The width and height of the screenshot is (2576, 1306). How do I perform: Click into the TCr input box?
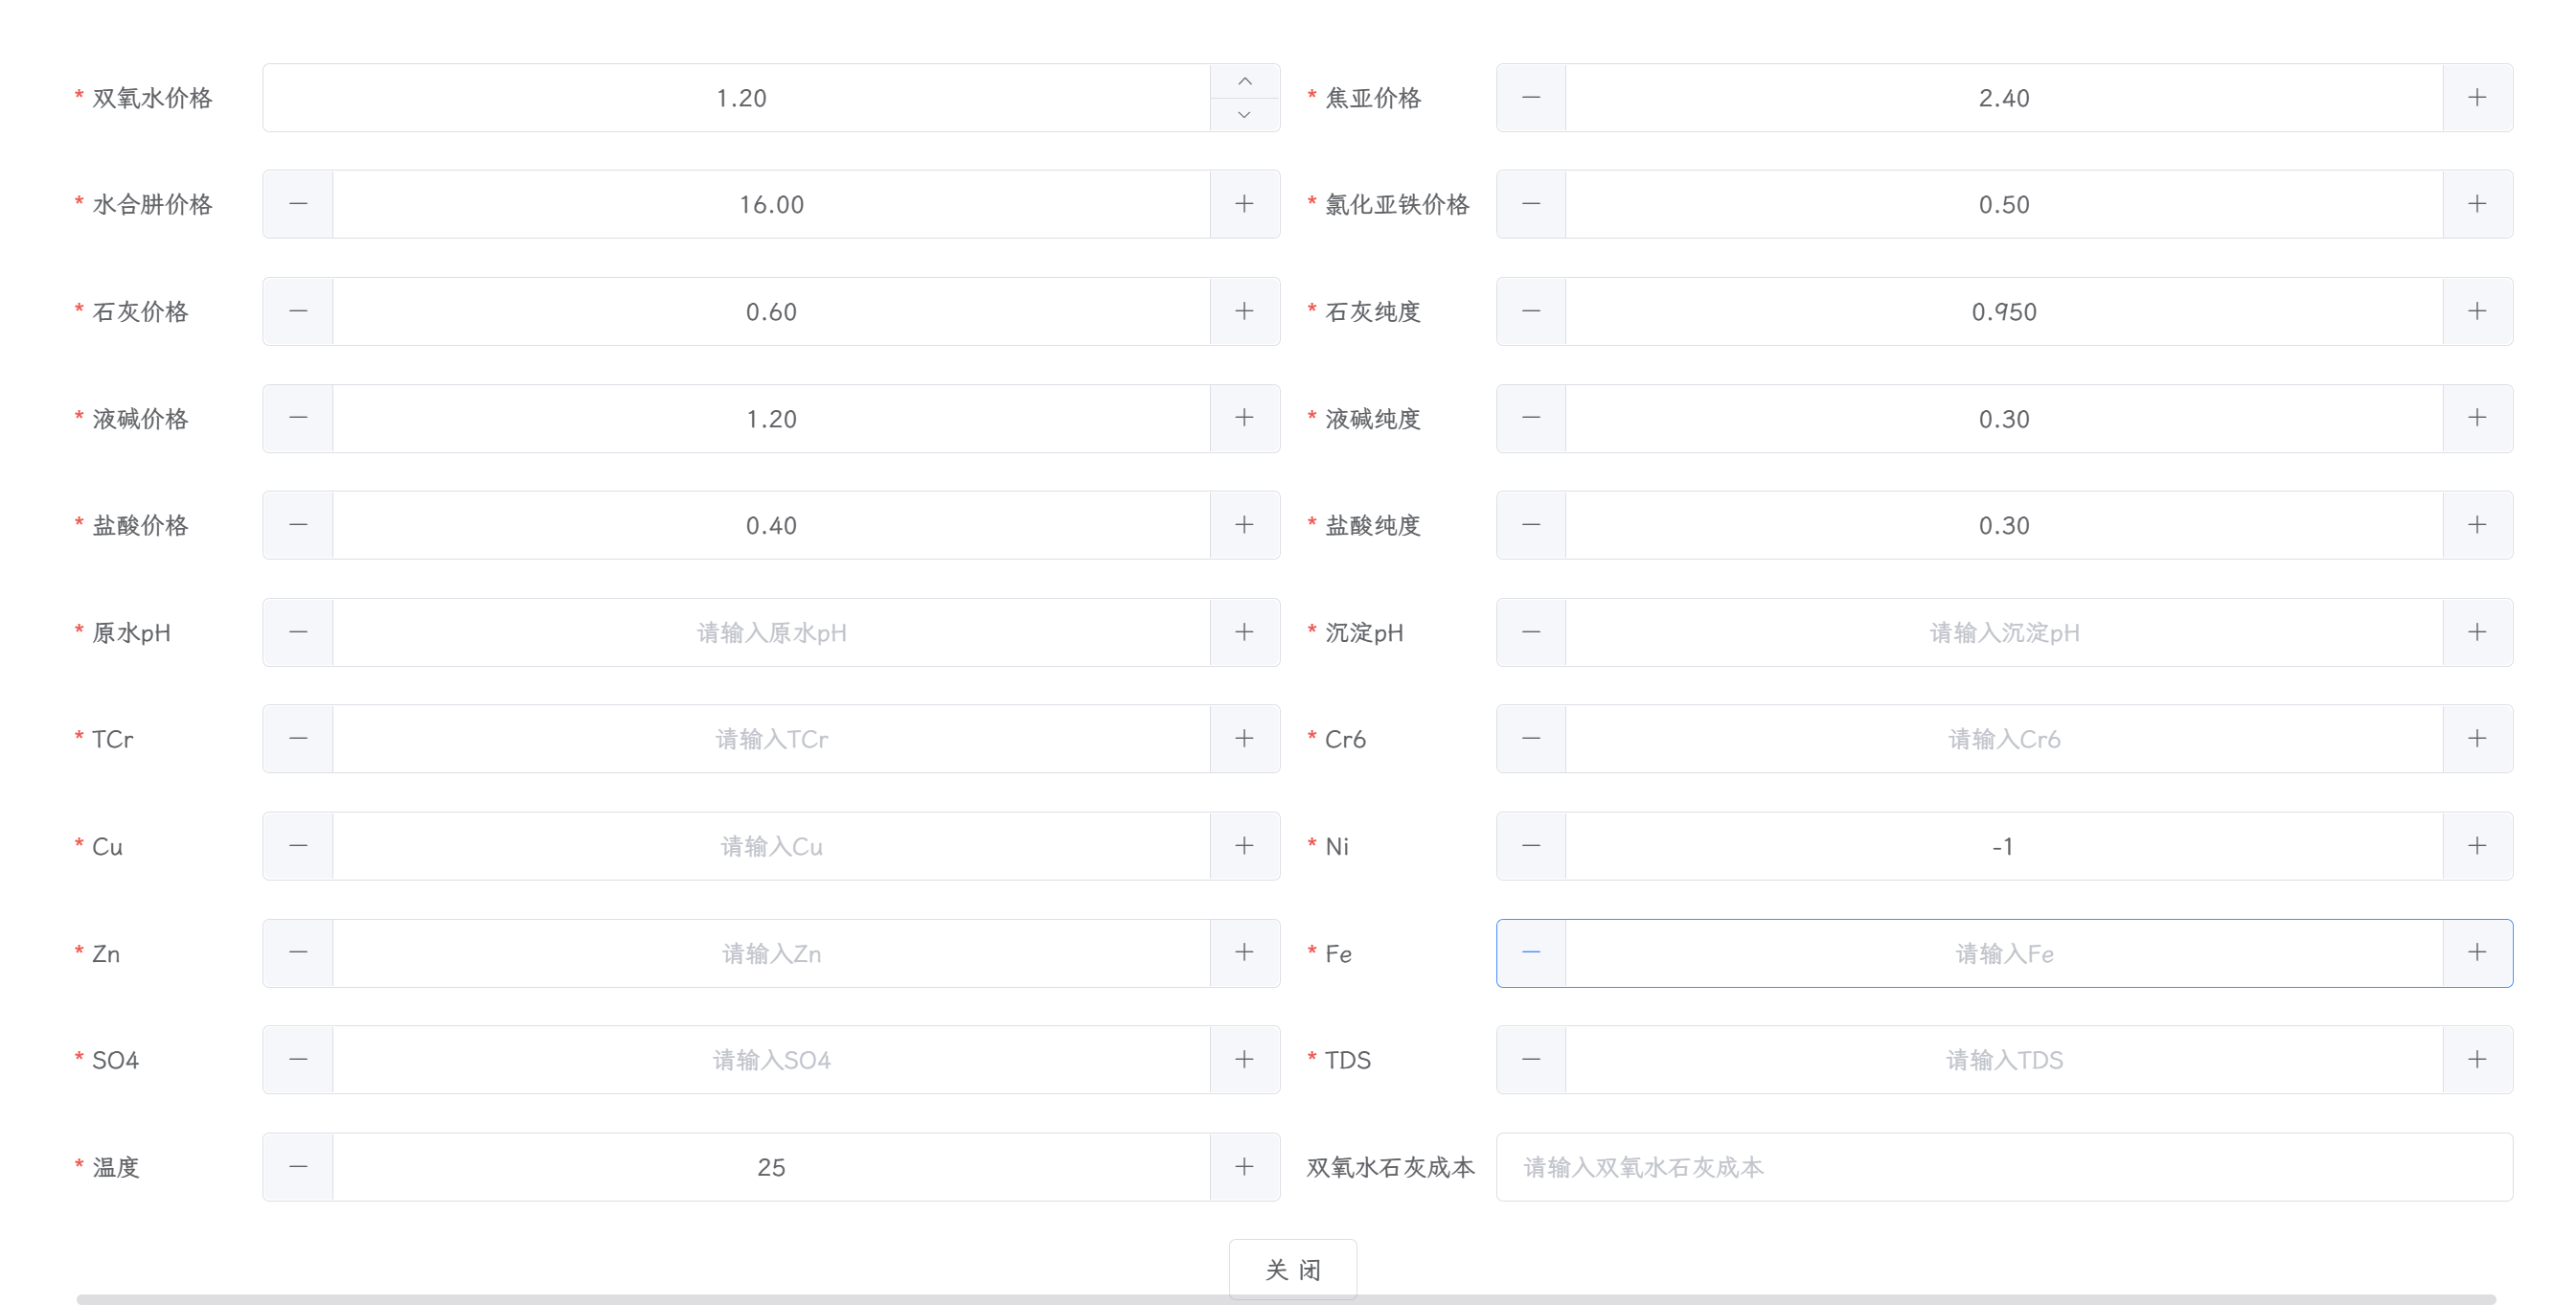(770, 739)
